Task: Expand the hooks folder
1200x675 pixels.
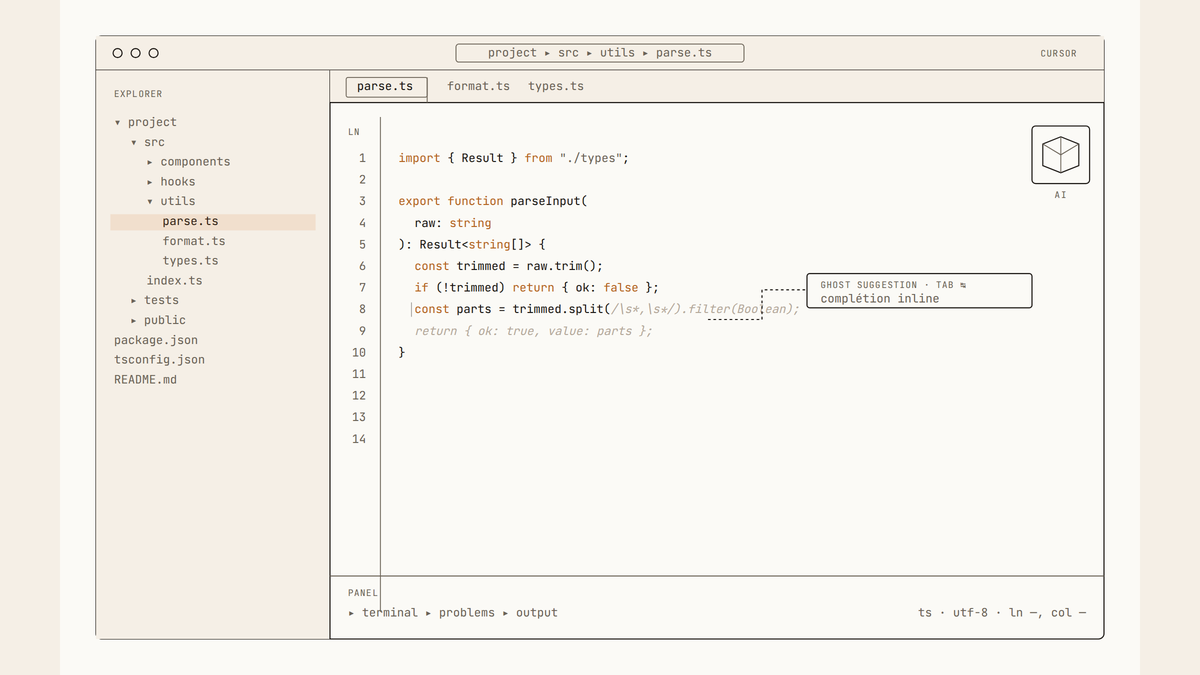Action: point(171,182)
